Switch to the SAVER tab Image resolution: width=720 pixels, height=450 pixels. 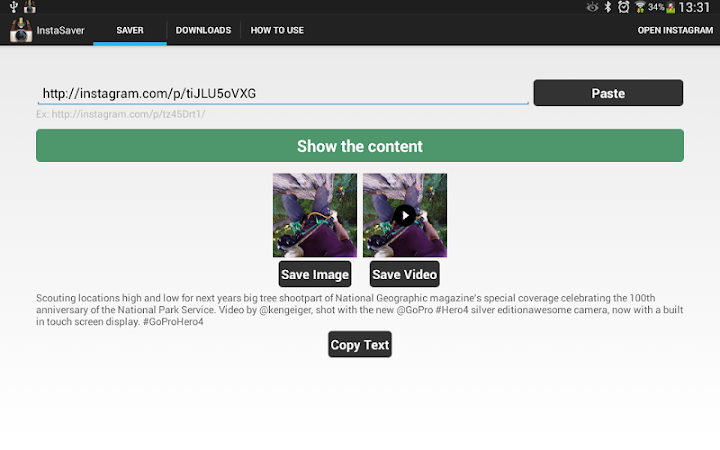pos(130,30)
